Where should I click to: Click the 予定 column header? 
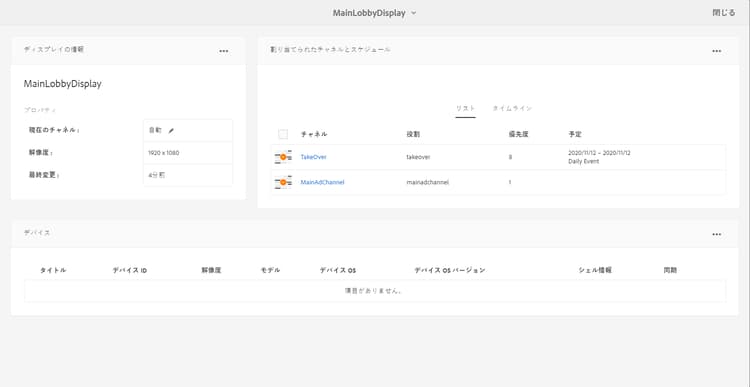tap(574, 134)
